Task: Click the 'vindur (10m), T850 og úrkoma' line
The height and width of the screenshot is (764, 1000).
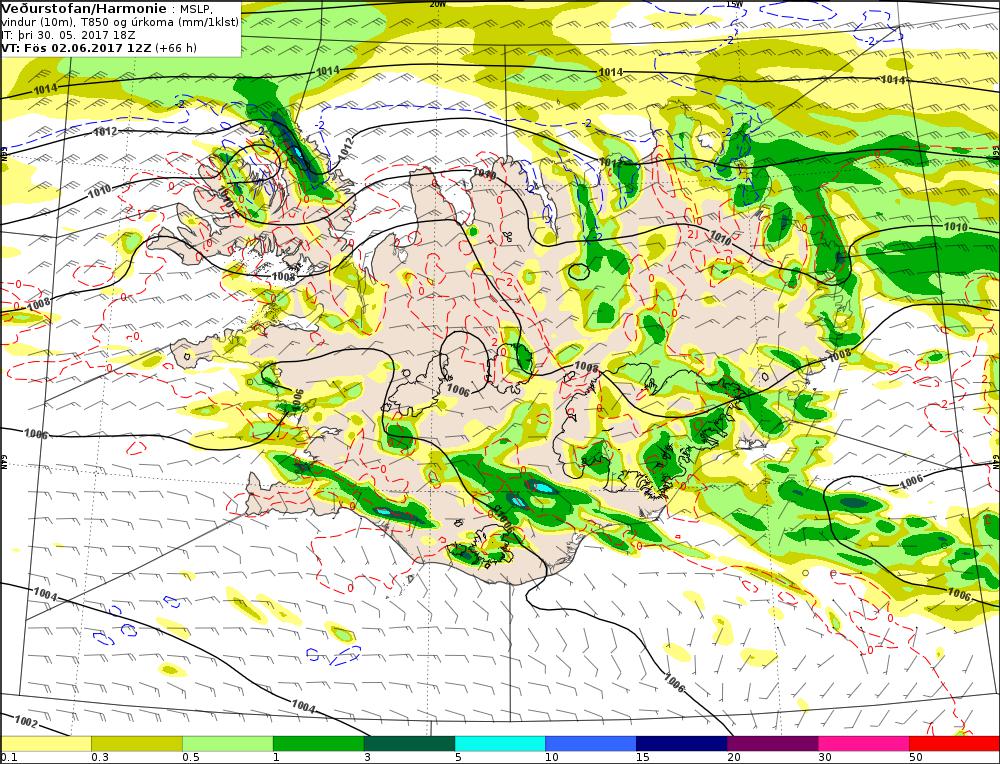Action: click(120, 22)
